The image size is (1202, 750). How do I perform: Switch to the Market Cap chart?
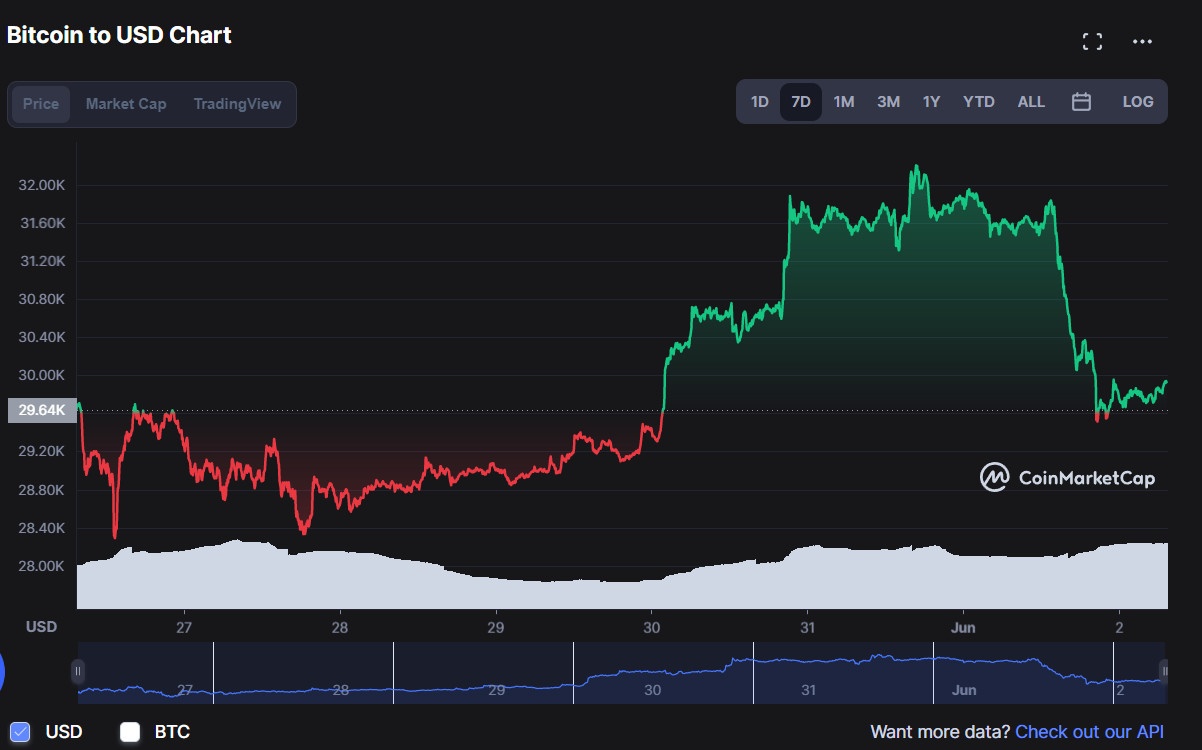126,103
